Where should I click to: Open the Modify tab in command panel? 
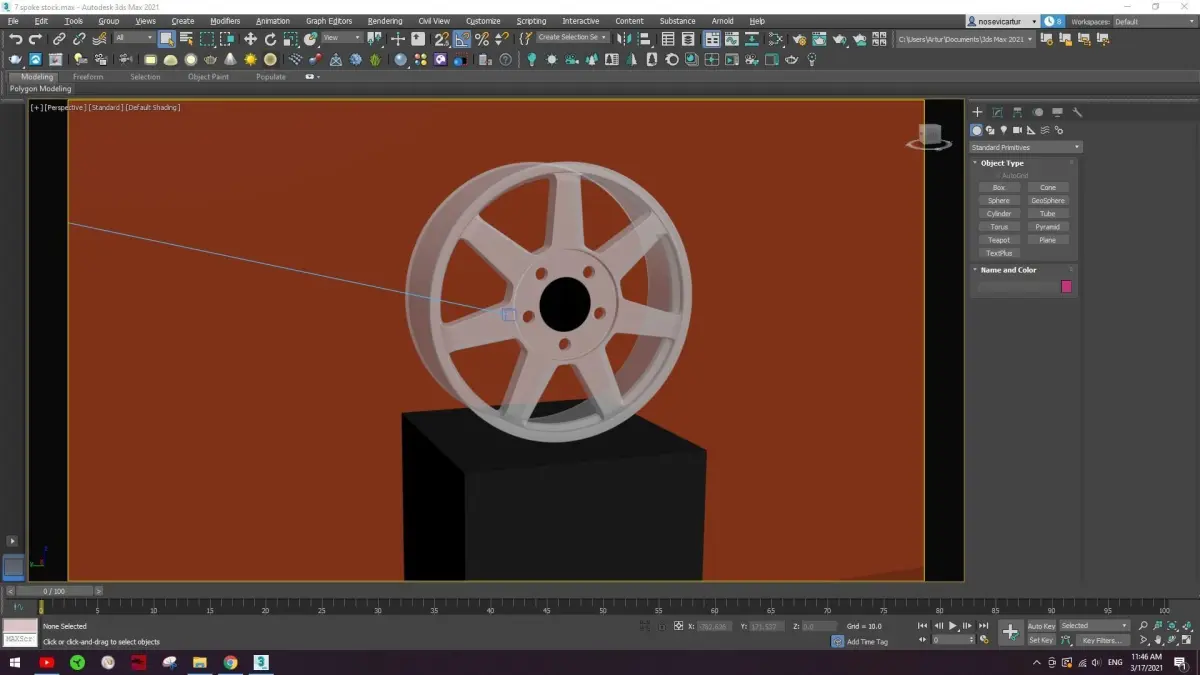coord(997,112)
